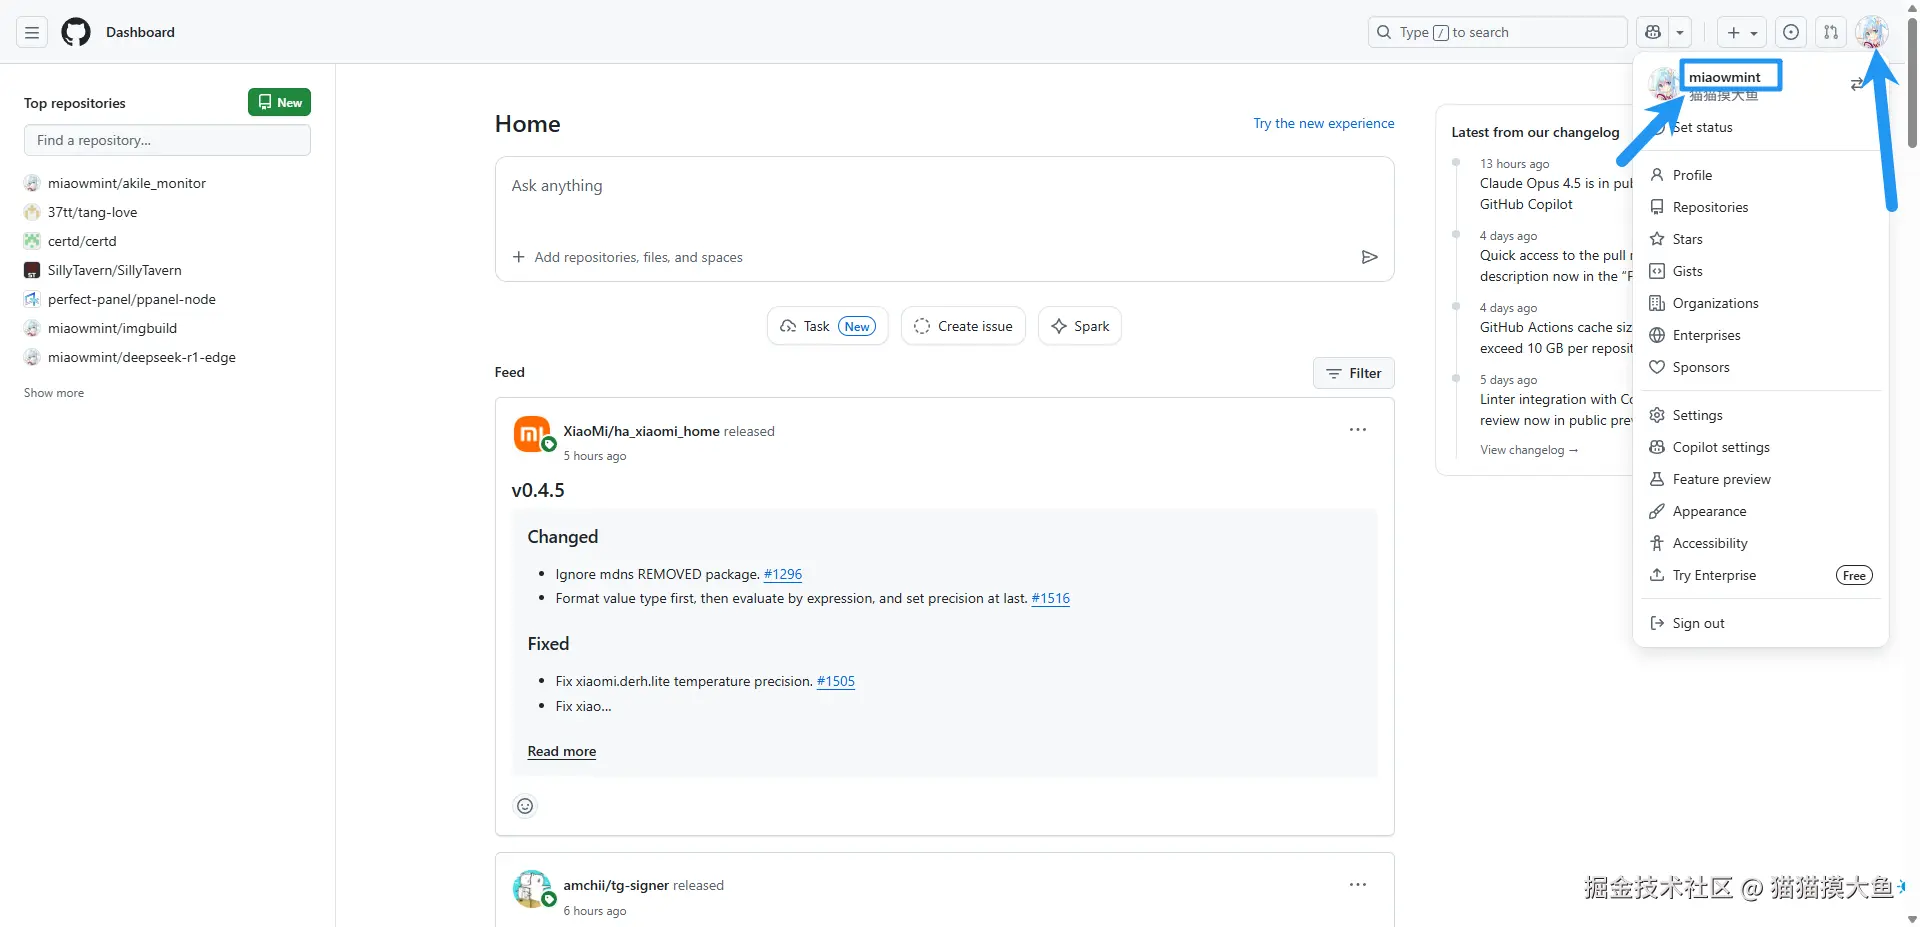Click the Create issue button
This screenshot has height=927, width=1920.
[963, 326]
